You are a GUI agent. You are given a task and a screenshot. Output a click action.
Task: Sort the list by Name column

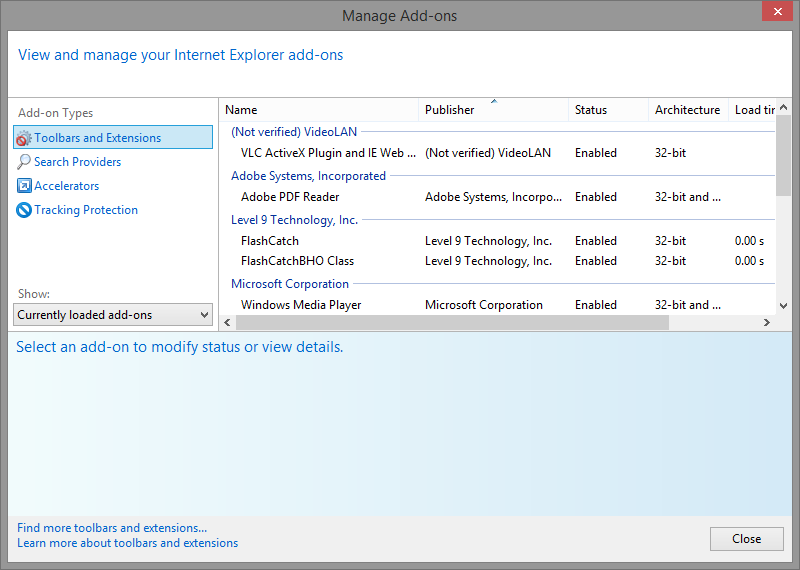coord(319,110)
